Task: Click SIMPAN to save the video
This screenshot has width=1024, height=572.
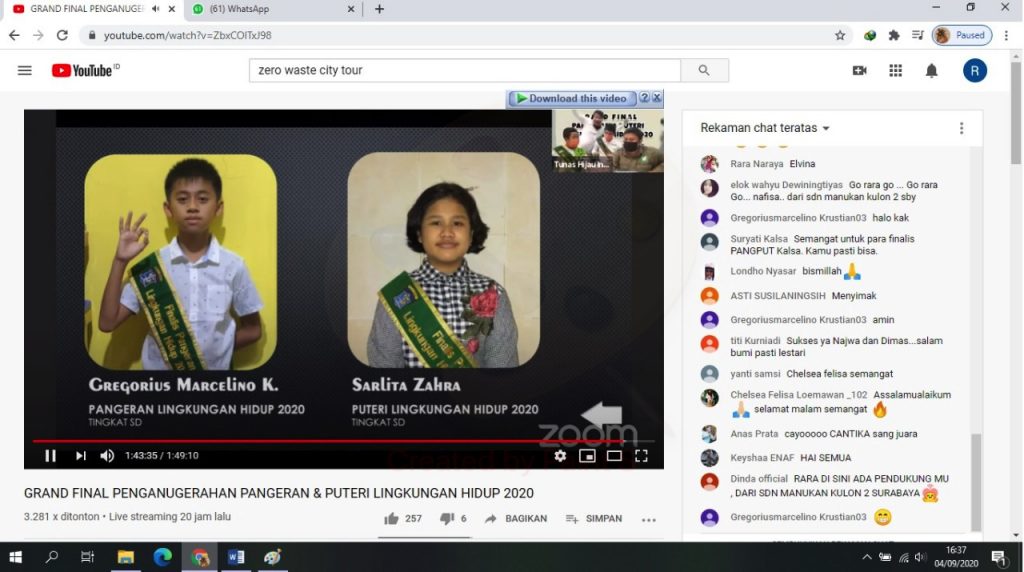Action: click(594, 519)
